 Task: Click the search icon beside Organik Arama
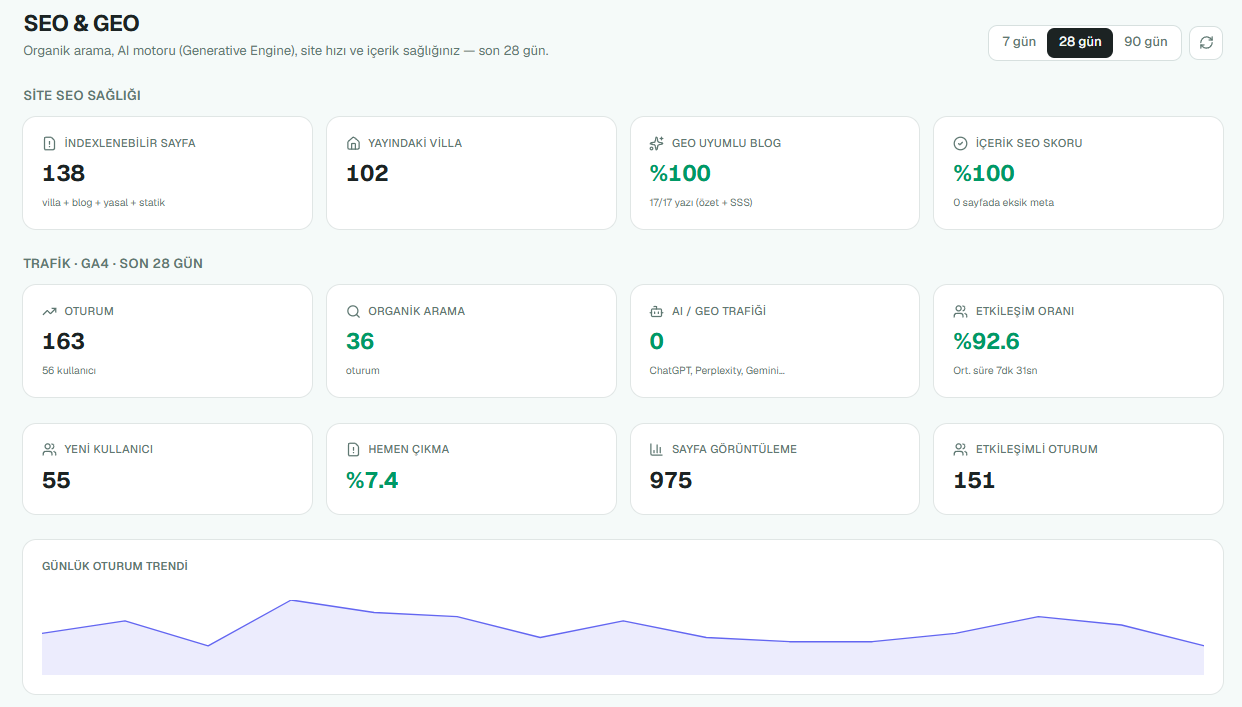353,311
